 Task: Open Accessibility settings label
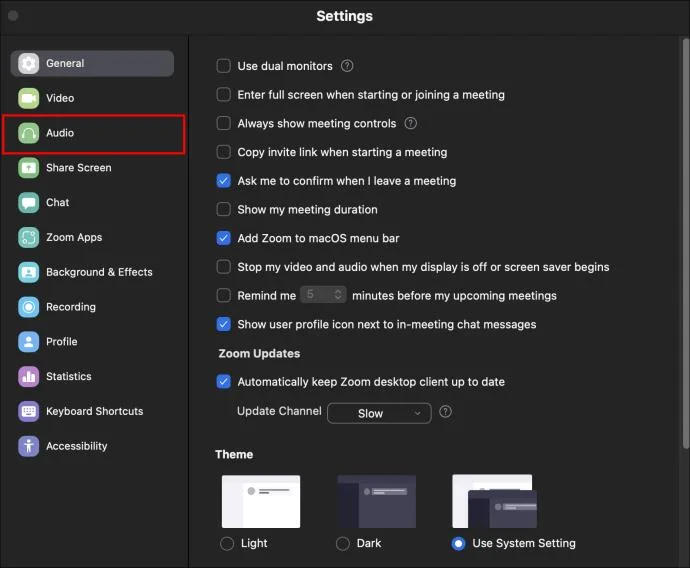77,446
